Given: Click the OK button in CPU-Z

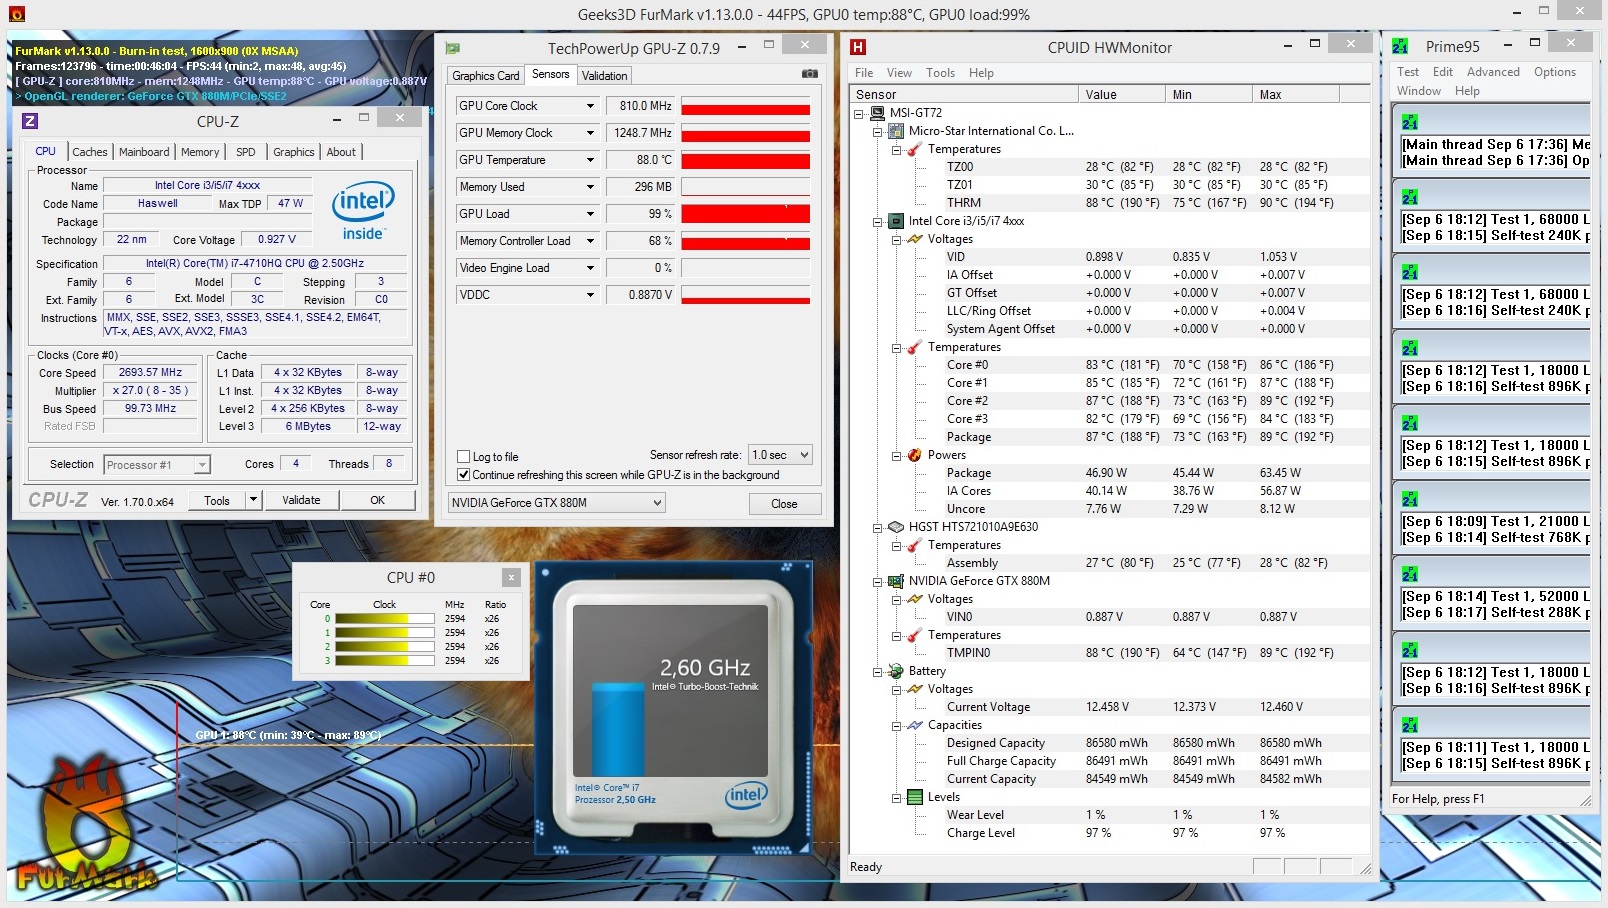Looking at the screenshot, I should click(x=377, y=500).
